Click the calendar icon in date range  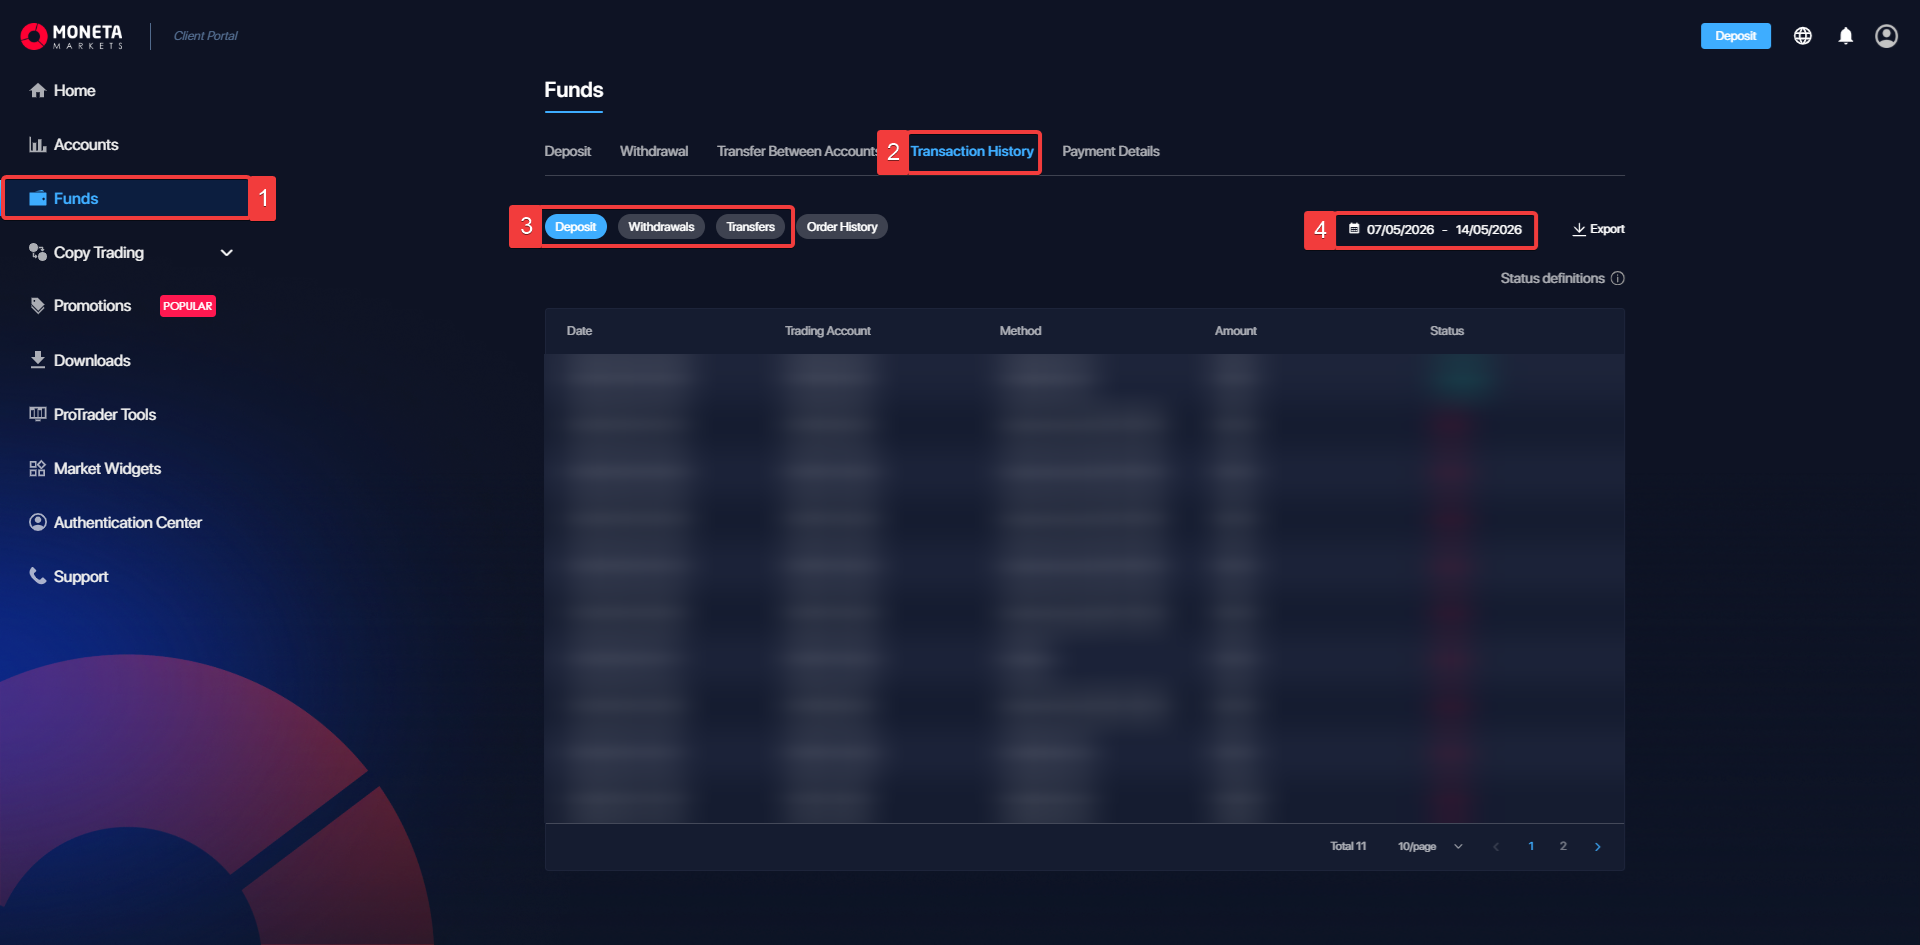point(1354,229)
